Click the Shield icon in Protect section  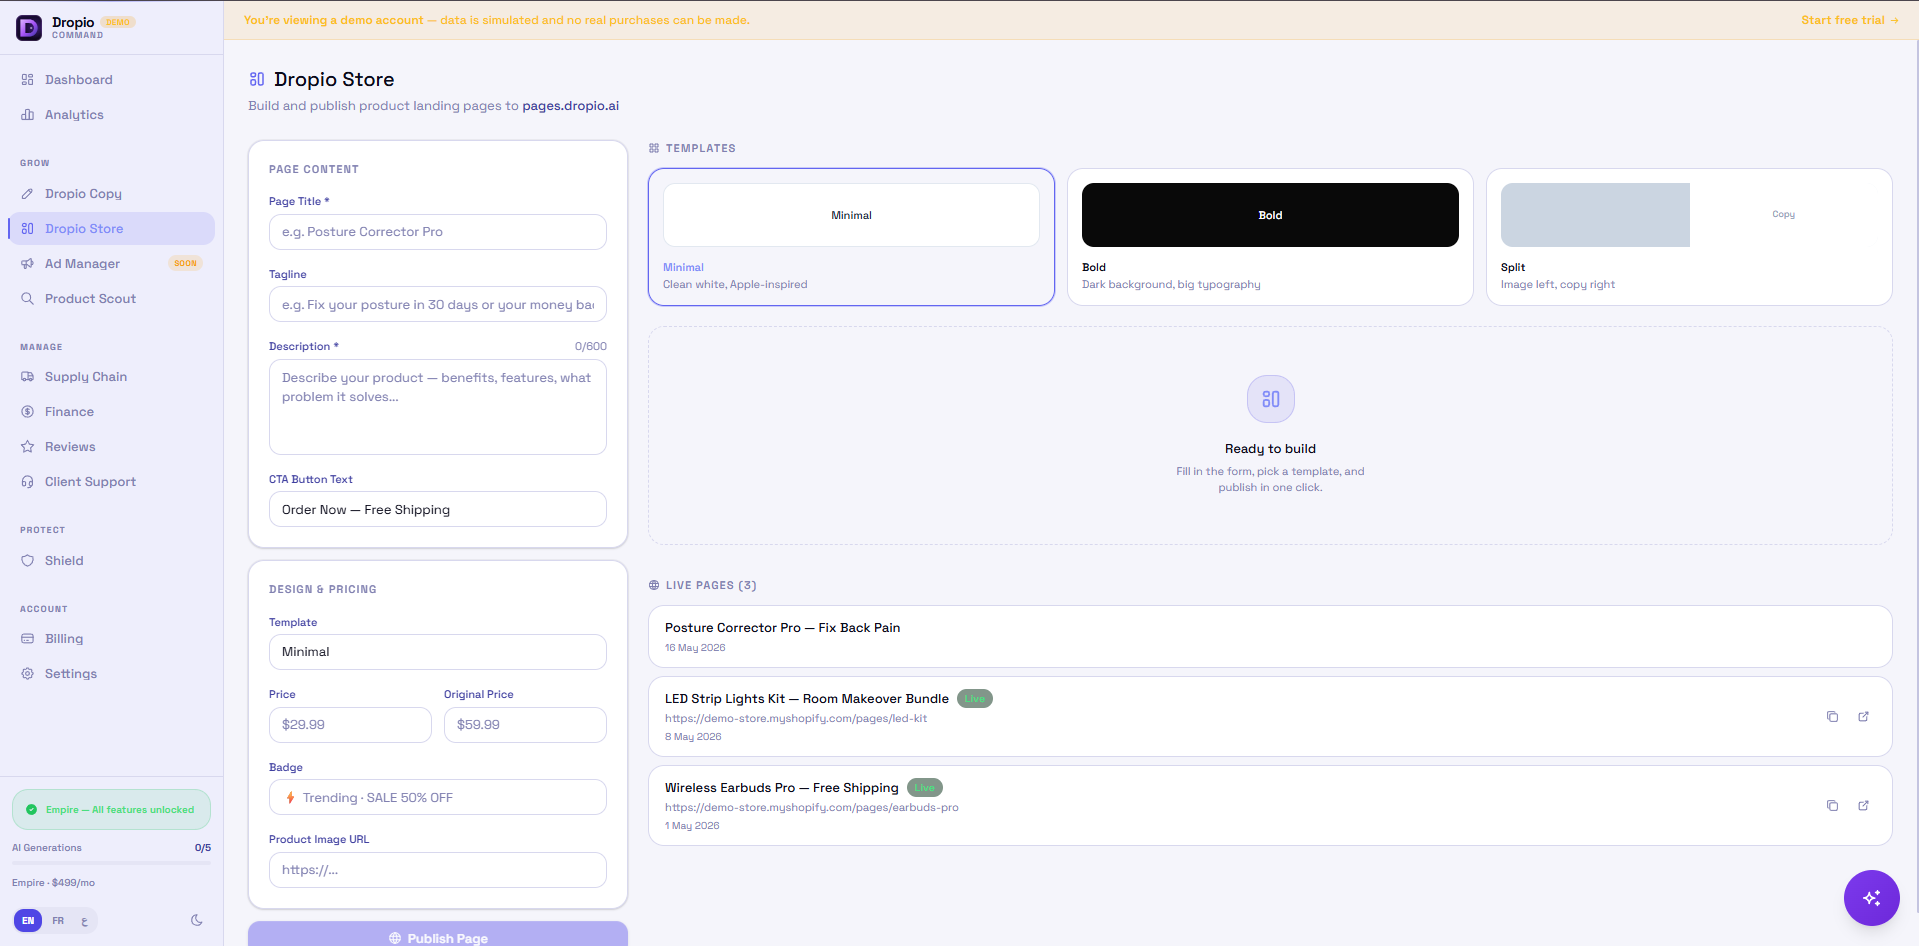coord(28,561)
